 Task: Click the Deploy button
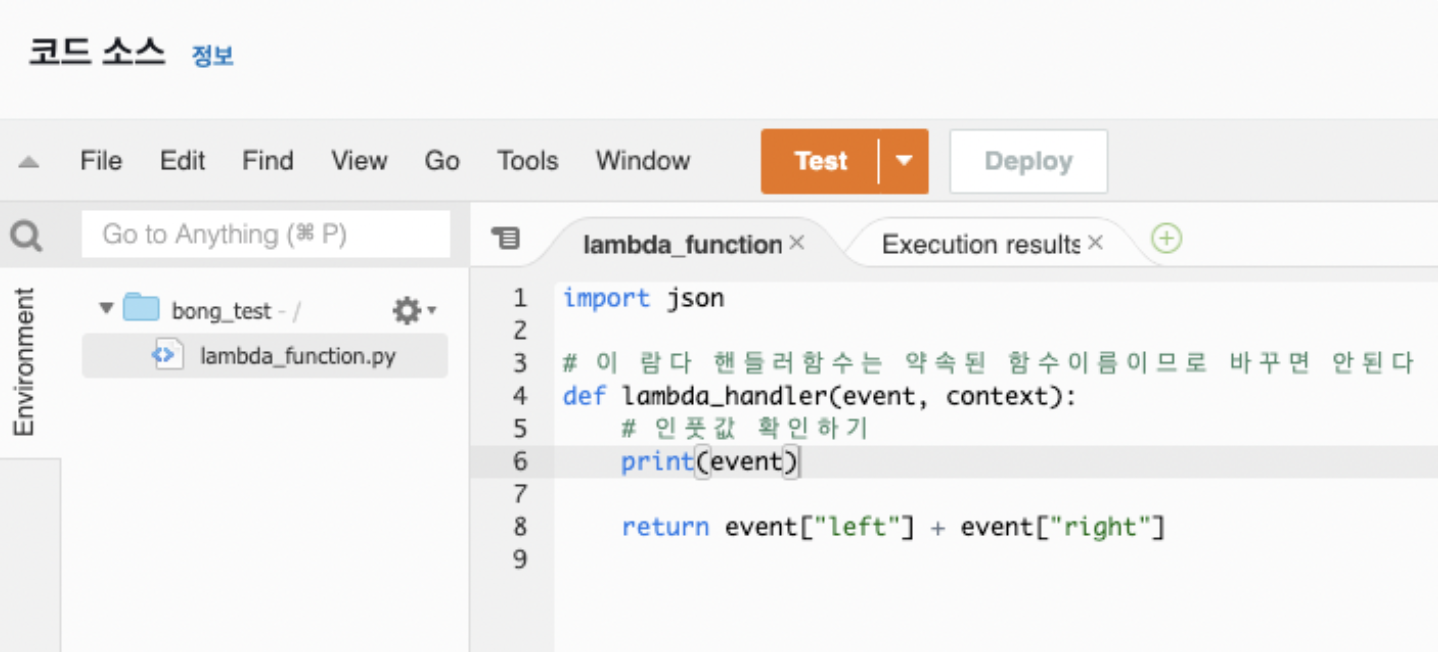point(1028,161)
